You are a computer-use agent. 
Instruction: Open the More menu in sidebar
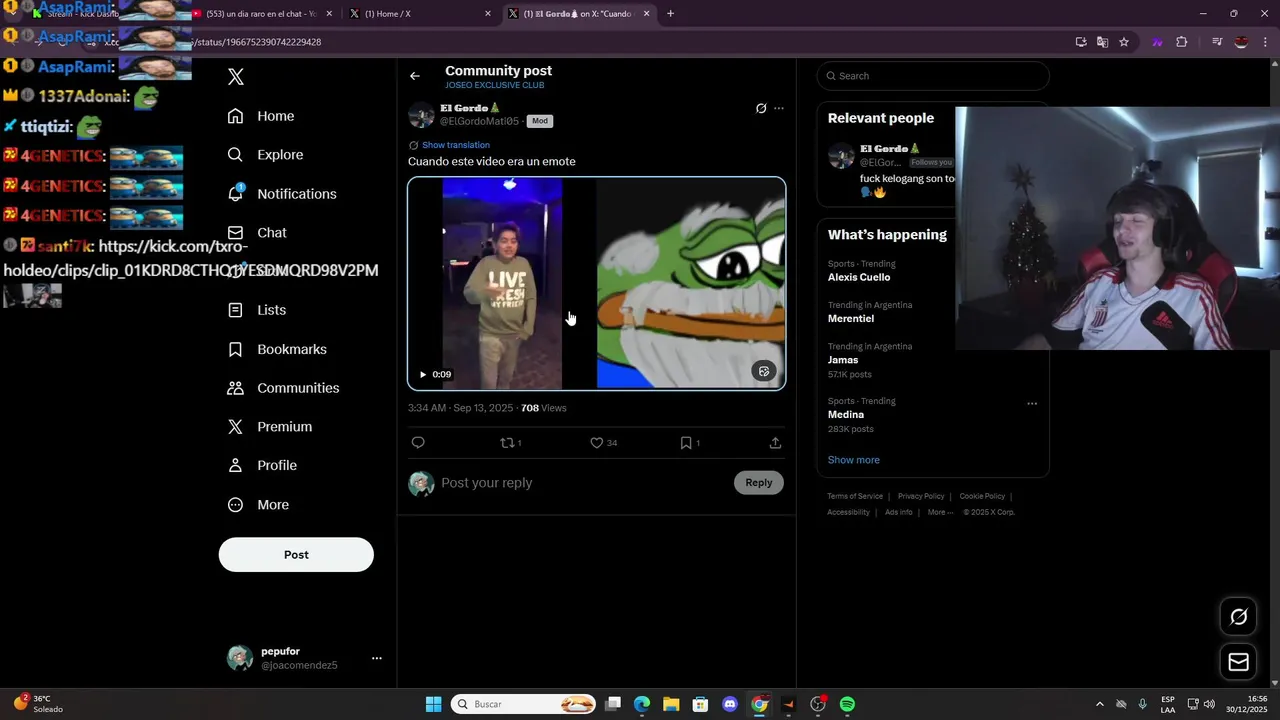pyautogui.click(x=258, y=505)
